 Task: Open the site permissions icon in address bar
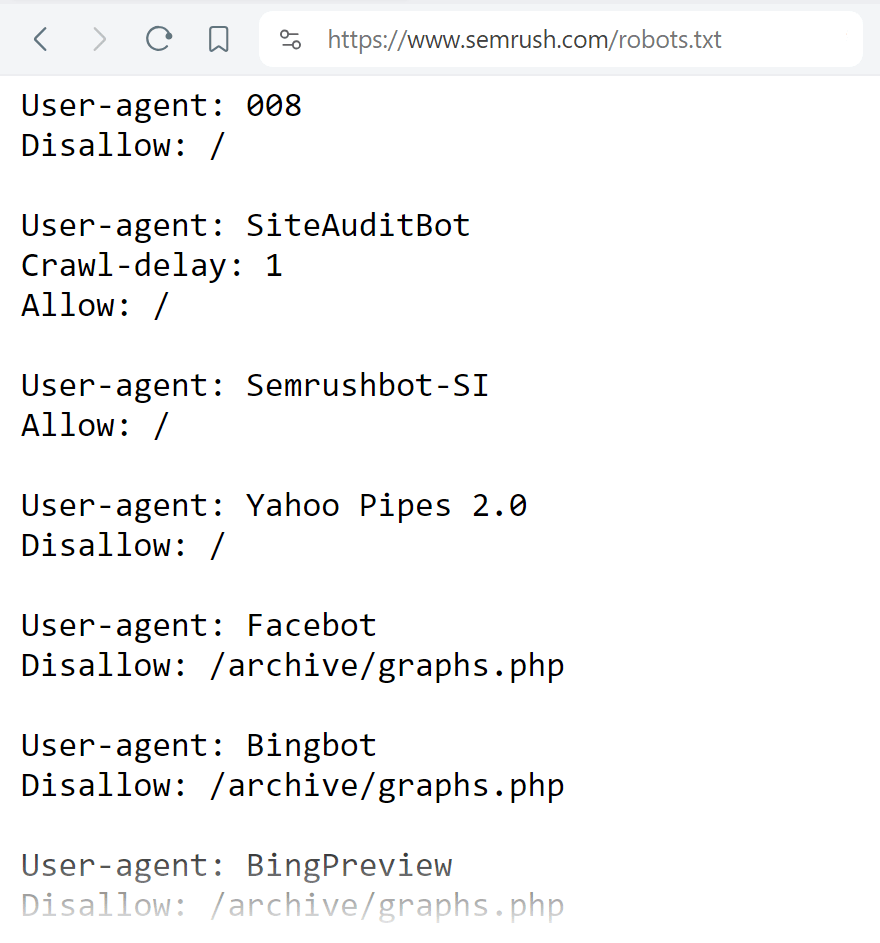pyautogui.click(x=289, y=39)
